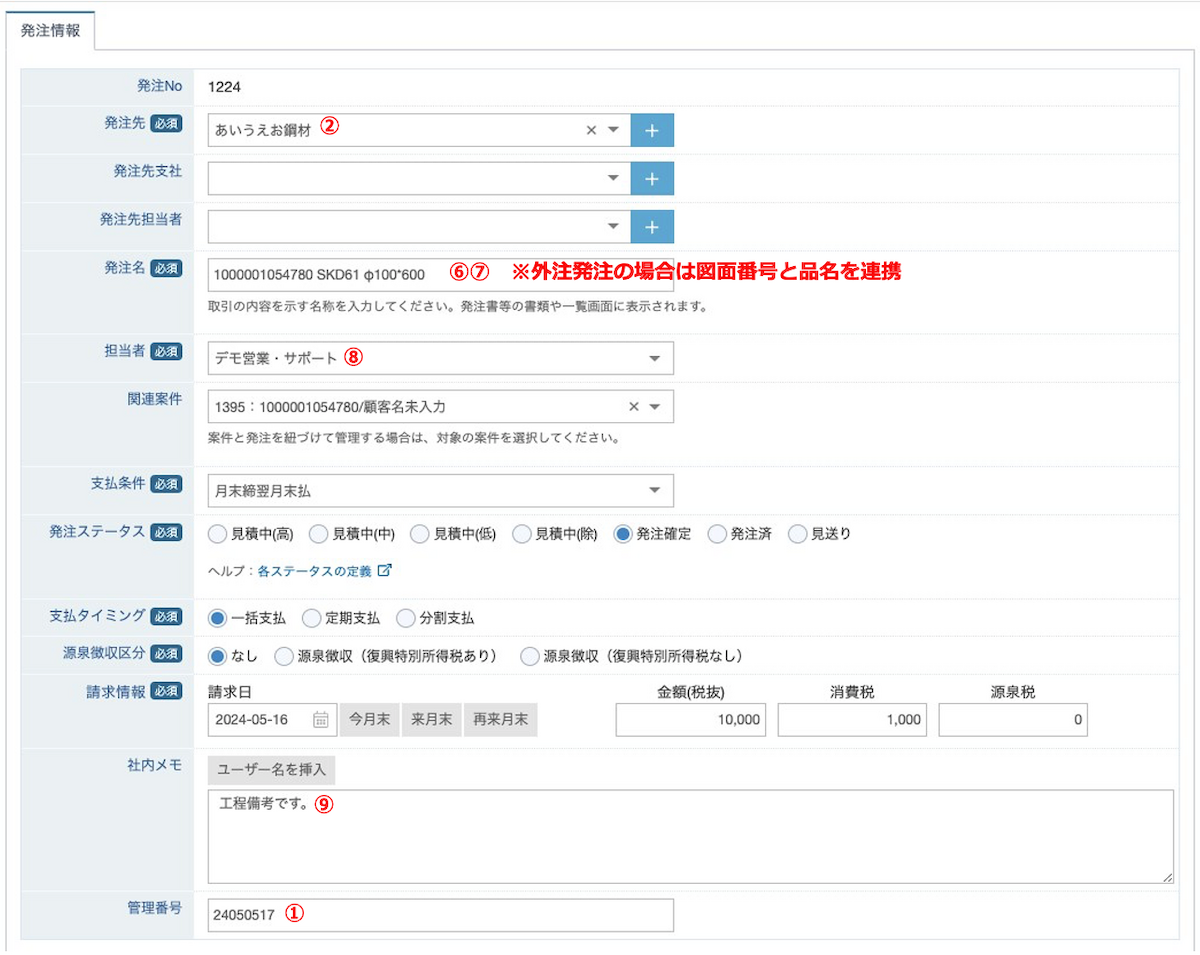Image resolution: width=1200 pixels, height=955 pixels.
Task: Click the plus button beside 発注先 field
Action: pos(652,130)
